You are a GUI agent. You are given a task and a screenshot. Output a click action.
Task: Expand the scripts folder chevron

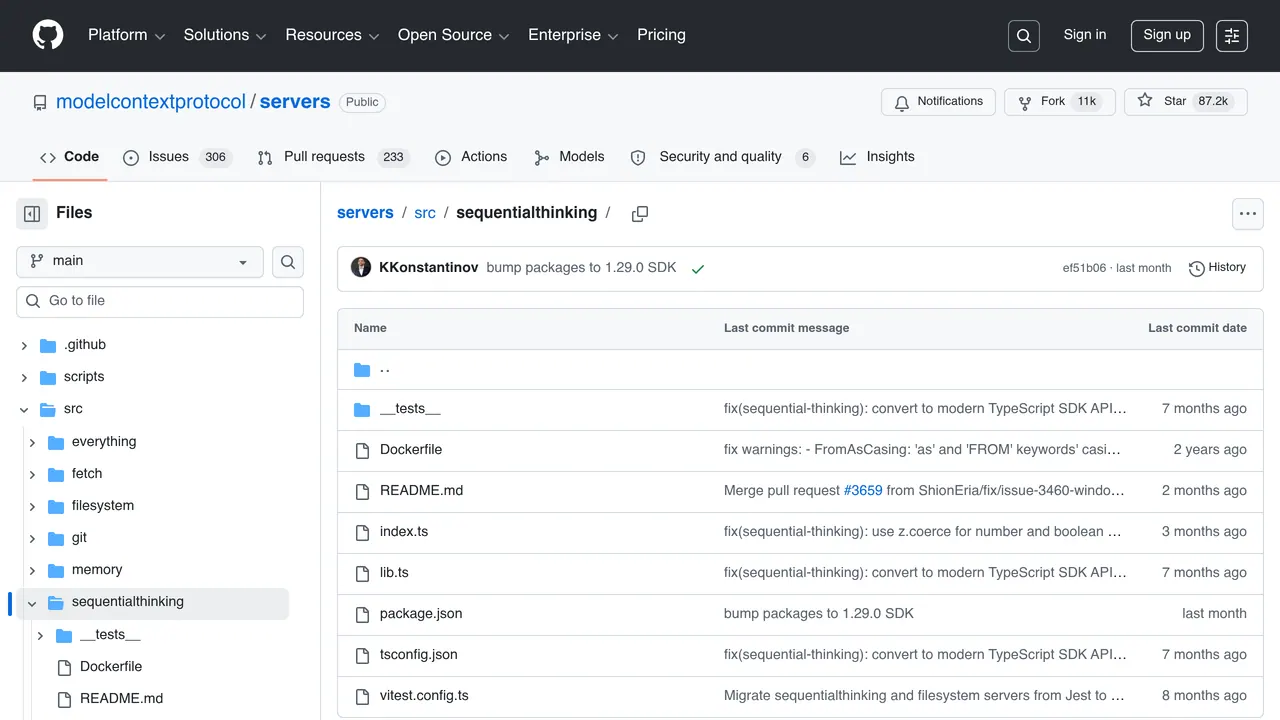point(24,377)
